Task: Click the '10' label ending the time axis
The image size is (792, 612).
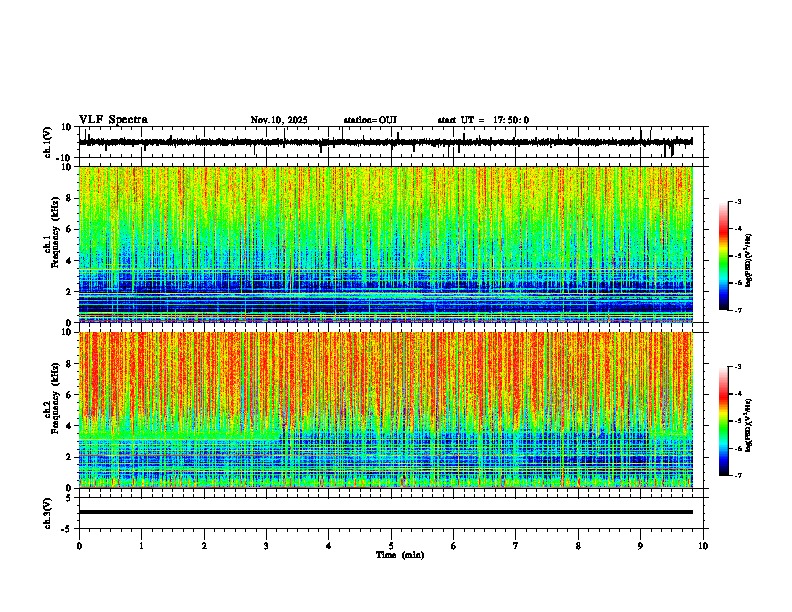Action: click(x=703, y=546)
